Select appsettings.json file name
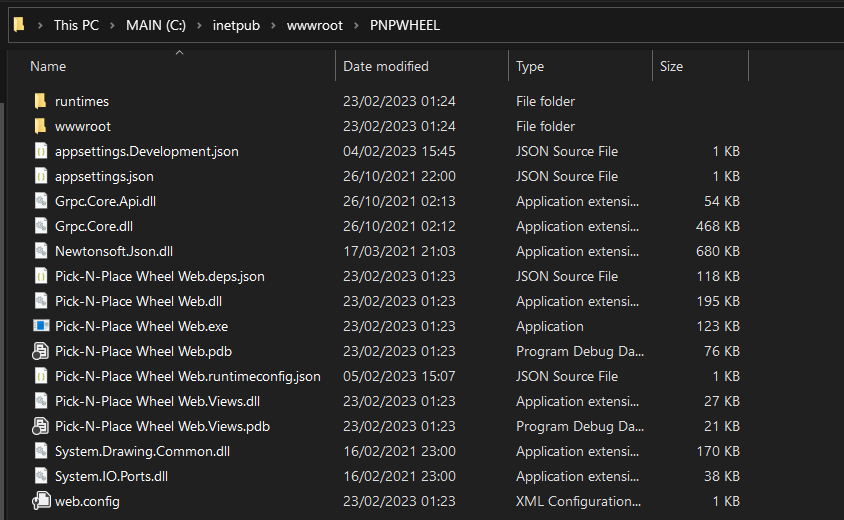 pyautogui.click(x=104, y=177)
